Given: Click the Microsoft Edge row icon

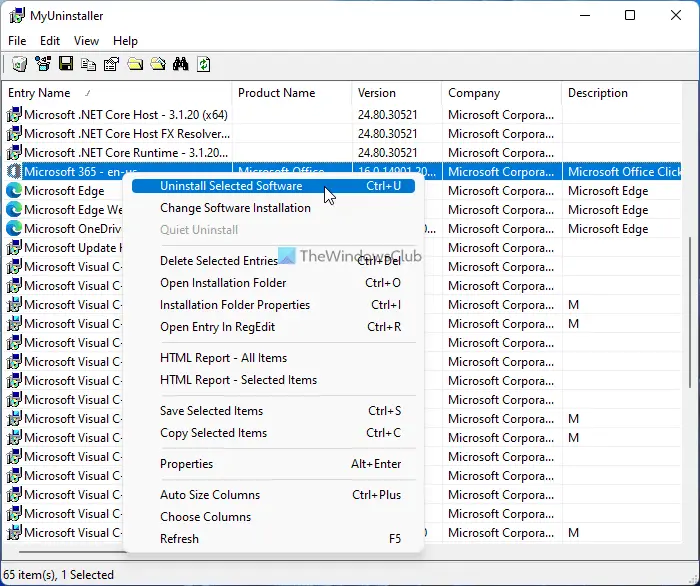Looking at the screenshot, I should coord(14,191).
